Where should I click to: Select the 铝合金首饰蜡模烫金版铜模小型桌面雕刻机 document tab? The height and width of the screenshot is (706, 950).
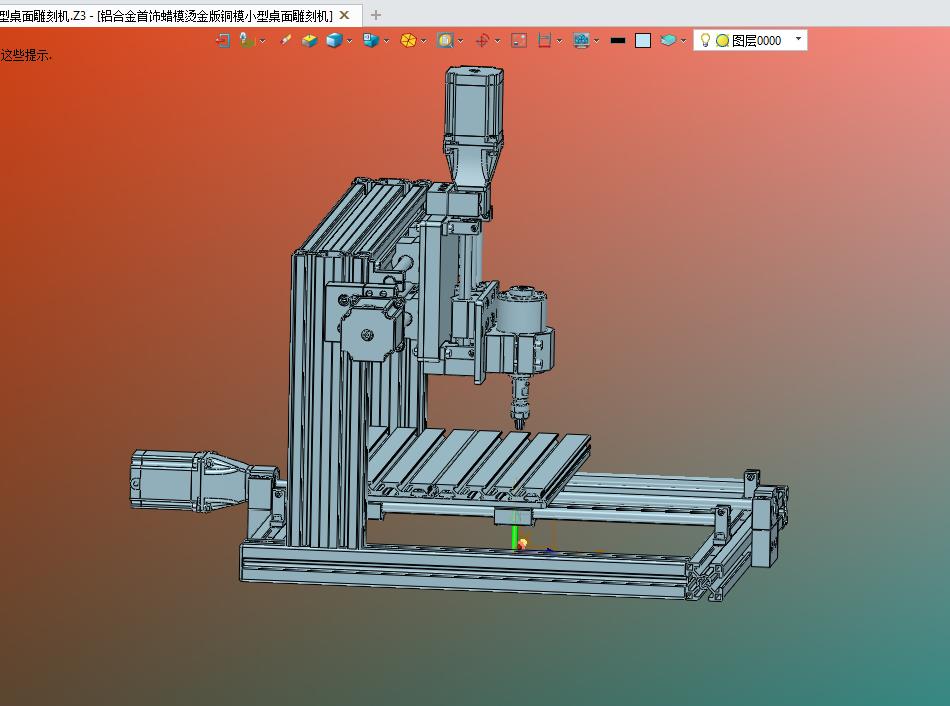[x=167, y=16]
